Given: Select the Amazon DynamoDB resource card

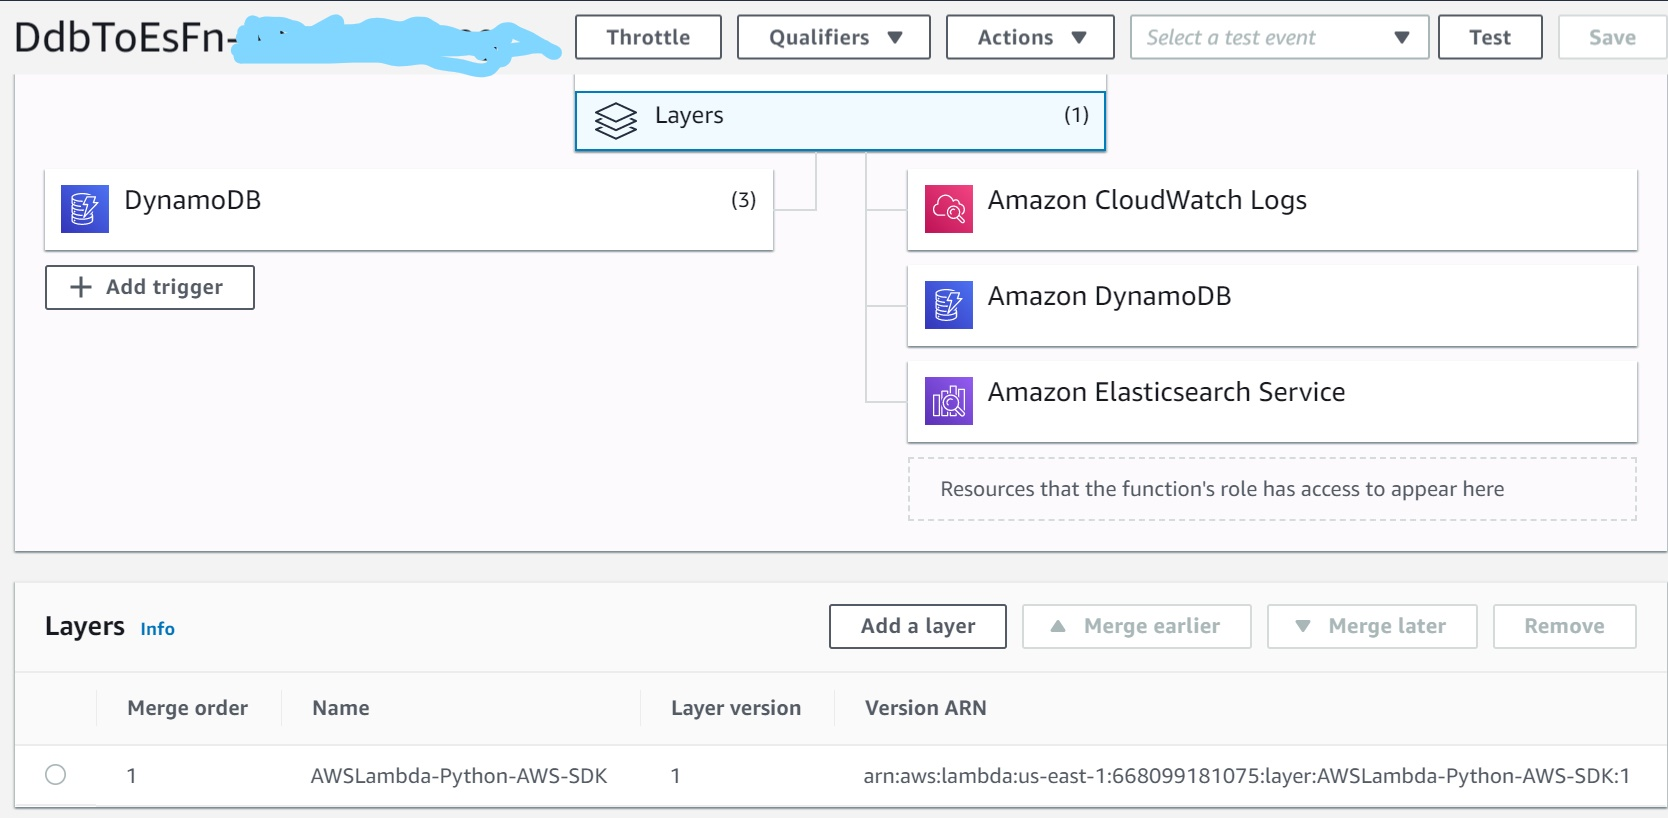Looking at the screenshot, I should tap(1272, 305).
